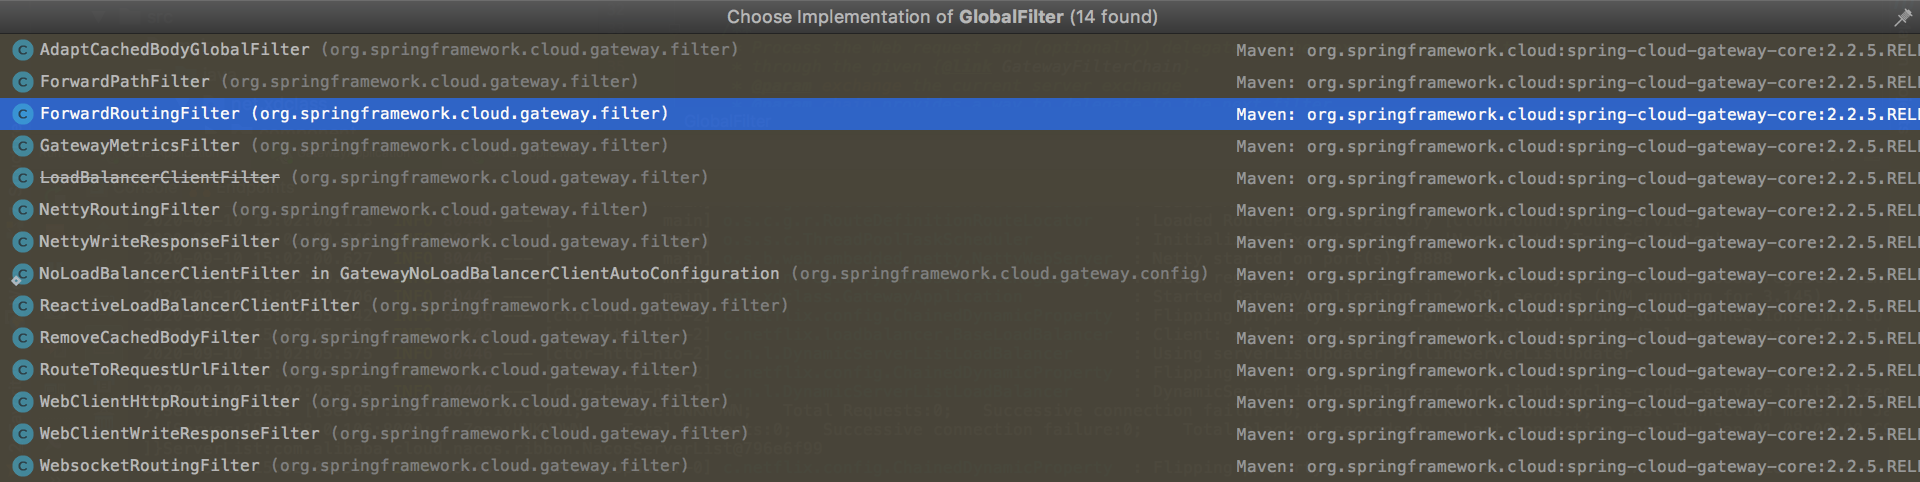Image resolution: width=1920 pixels, height=482 pixels.
Task: Click class icon next to NettyRoutingFilter
Action: coord(22,210)
